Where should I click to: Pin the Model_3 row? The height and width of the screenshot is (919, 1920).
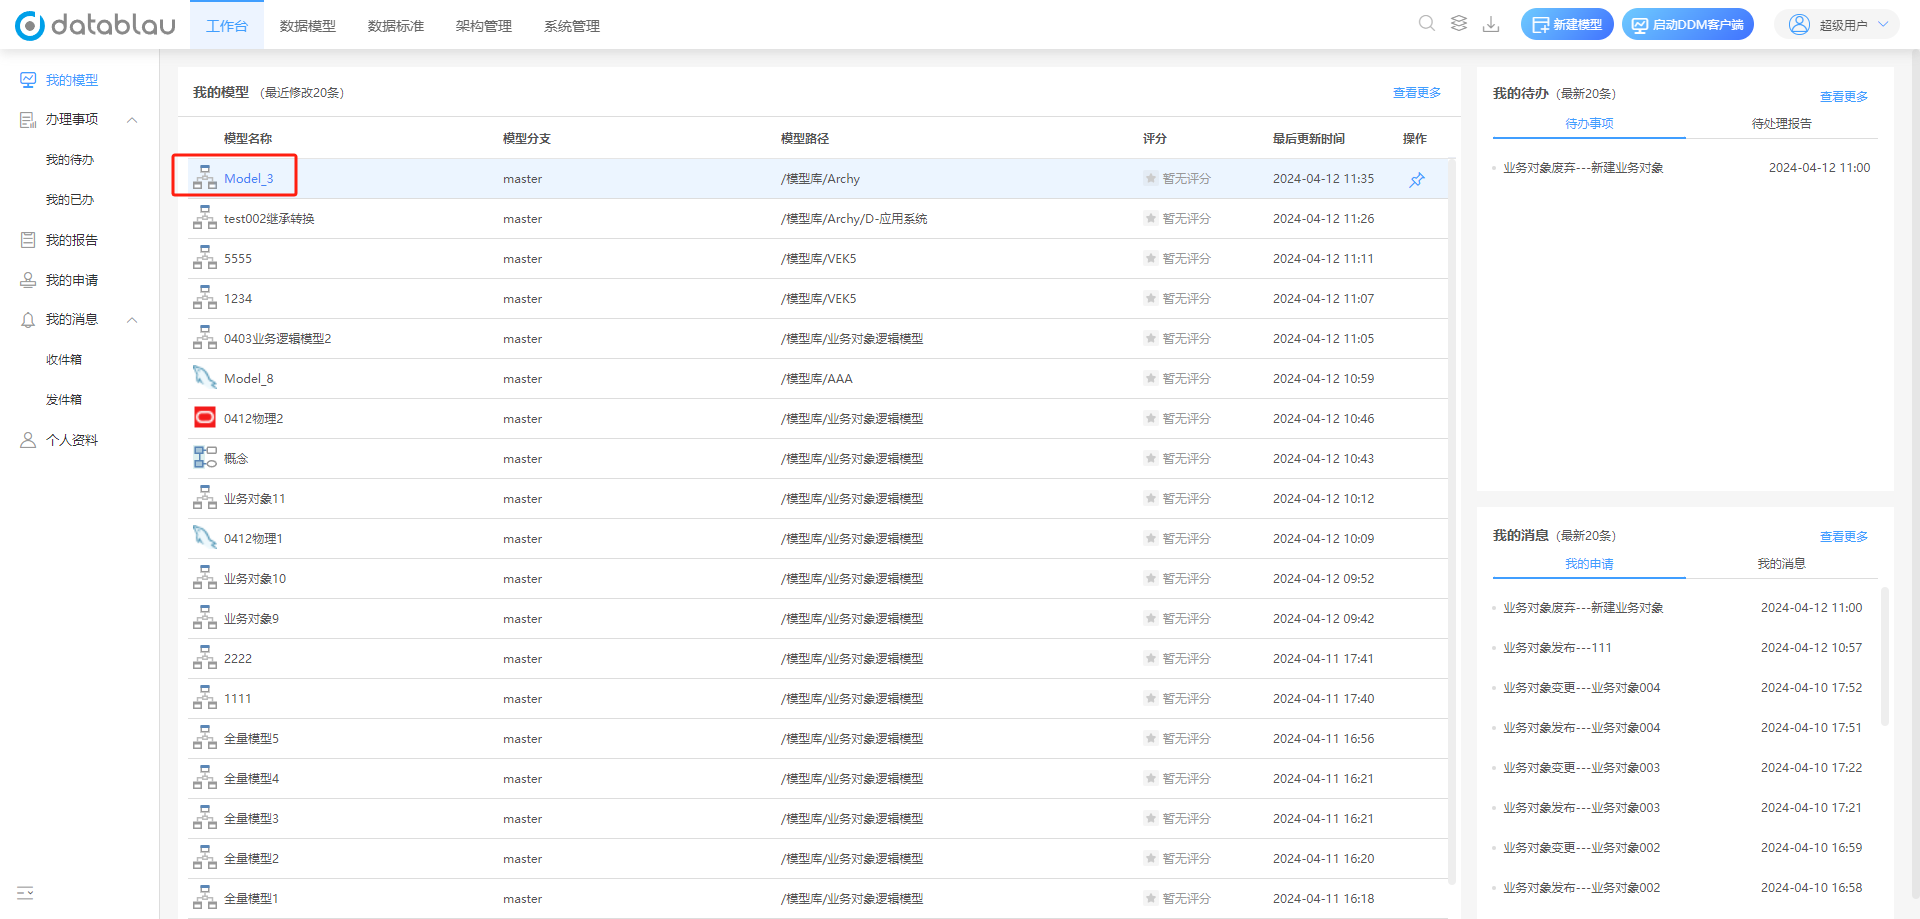[1417, 180]
